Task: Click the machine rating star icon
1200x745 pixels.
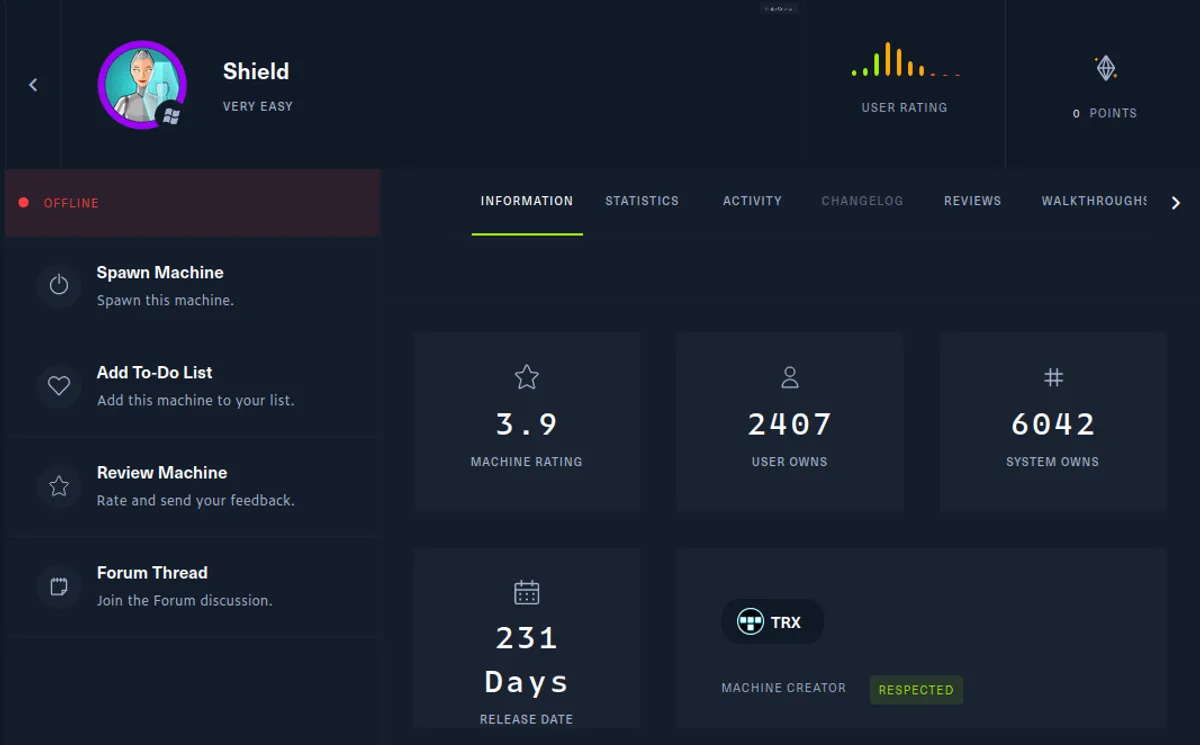Action: pyautogui.click(x=526, y=378)
